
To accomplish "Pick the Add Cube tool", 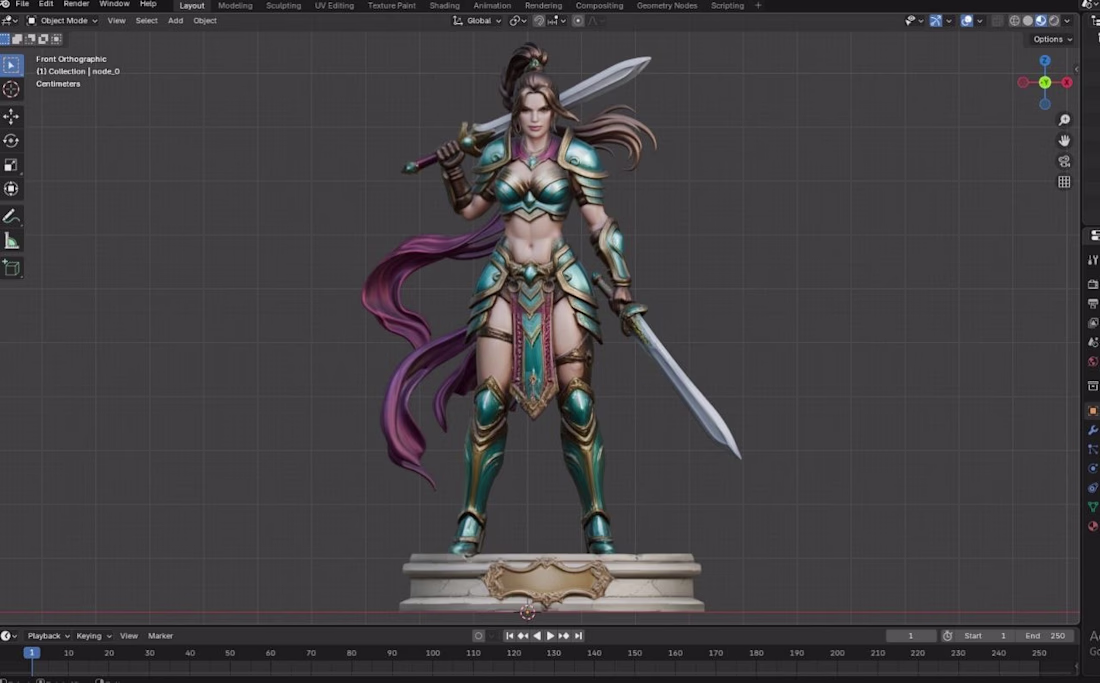I will click(x=11, y=267).
